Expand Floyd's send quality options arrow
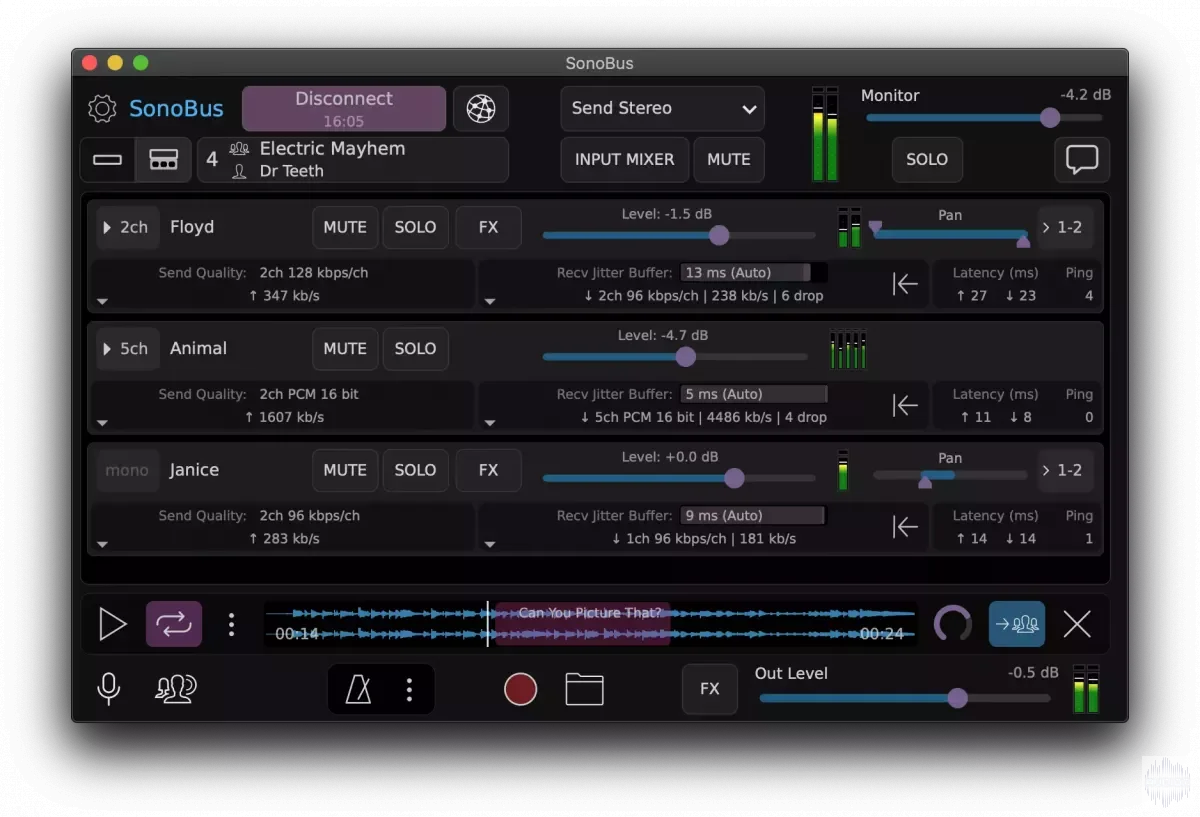Screen dimensions: 1200x817 click(103, 301)
